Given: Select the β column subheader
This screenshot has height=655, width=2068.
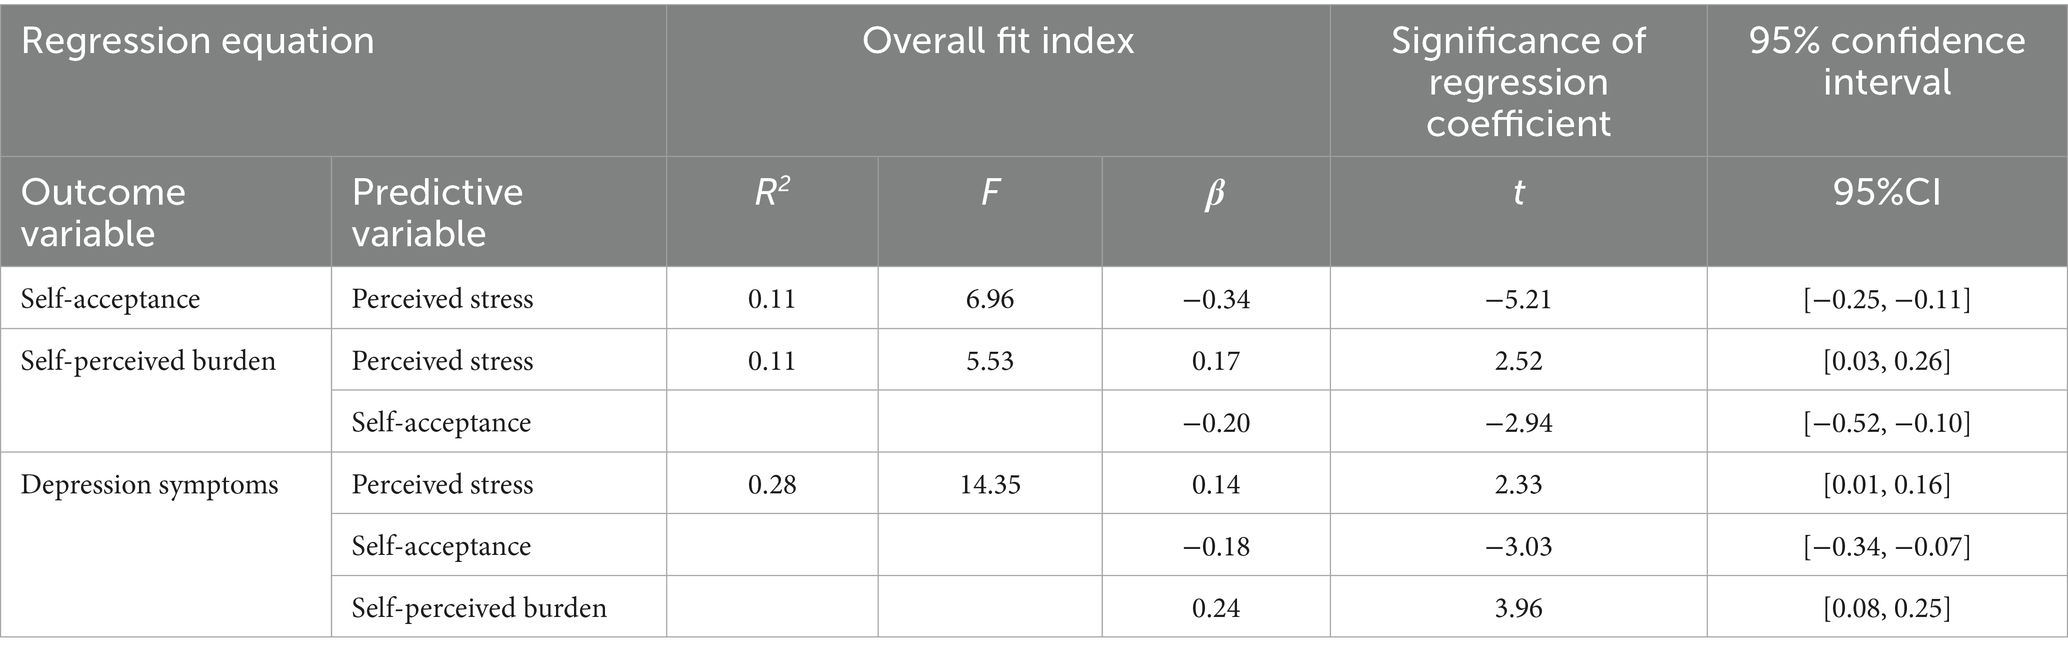Looking at the screenshot, I should point(1215,194).
